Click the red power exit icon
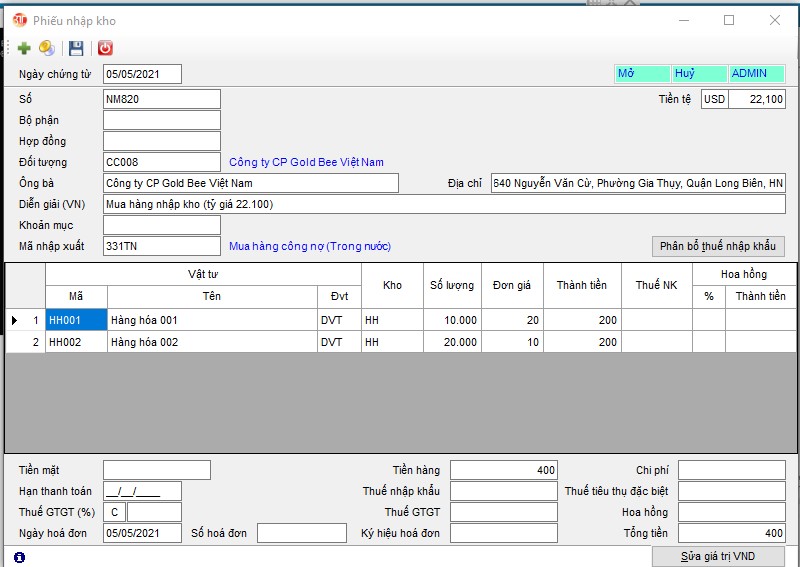Screen dimensions: 800x567 coord(105,48)
